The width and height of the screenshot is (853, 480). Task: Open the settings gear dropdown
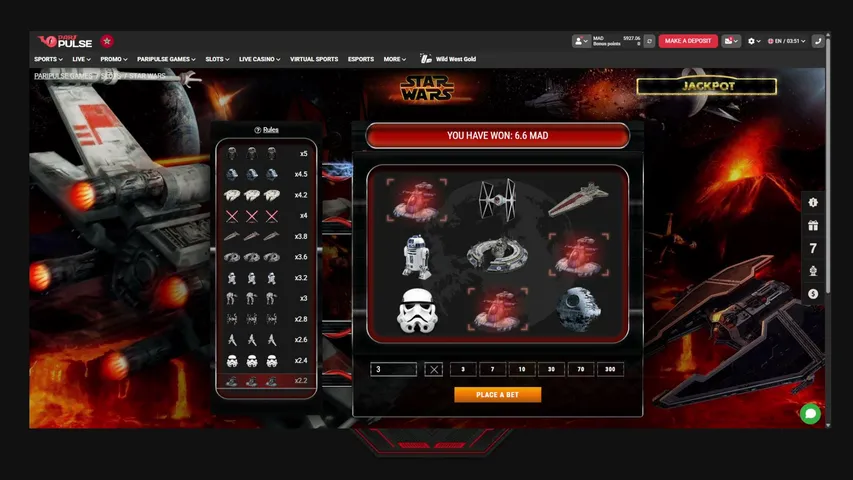coord(753,41)
